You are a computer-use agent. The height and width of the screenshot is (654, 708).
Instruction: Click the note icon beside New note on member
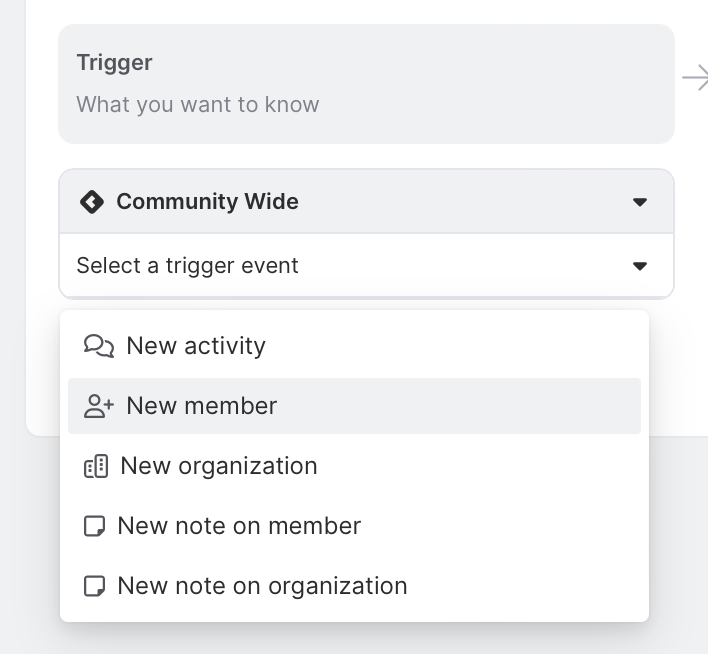click(94, 526)
